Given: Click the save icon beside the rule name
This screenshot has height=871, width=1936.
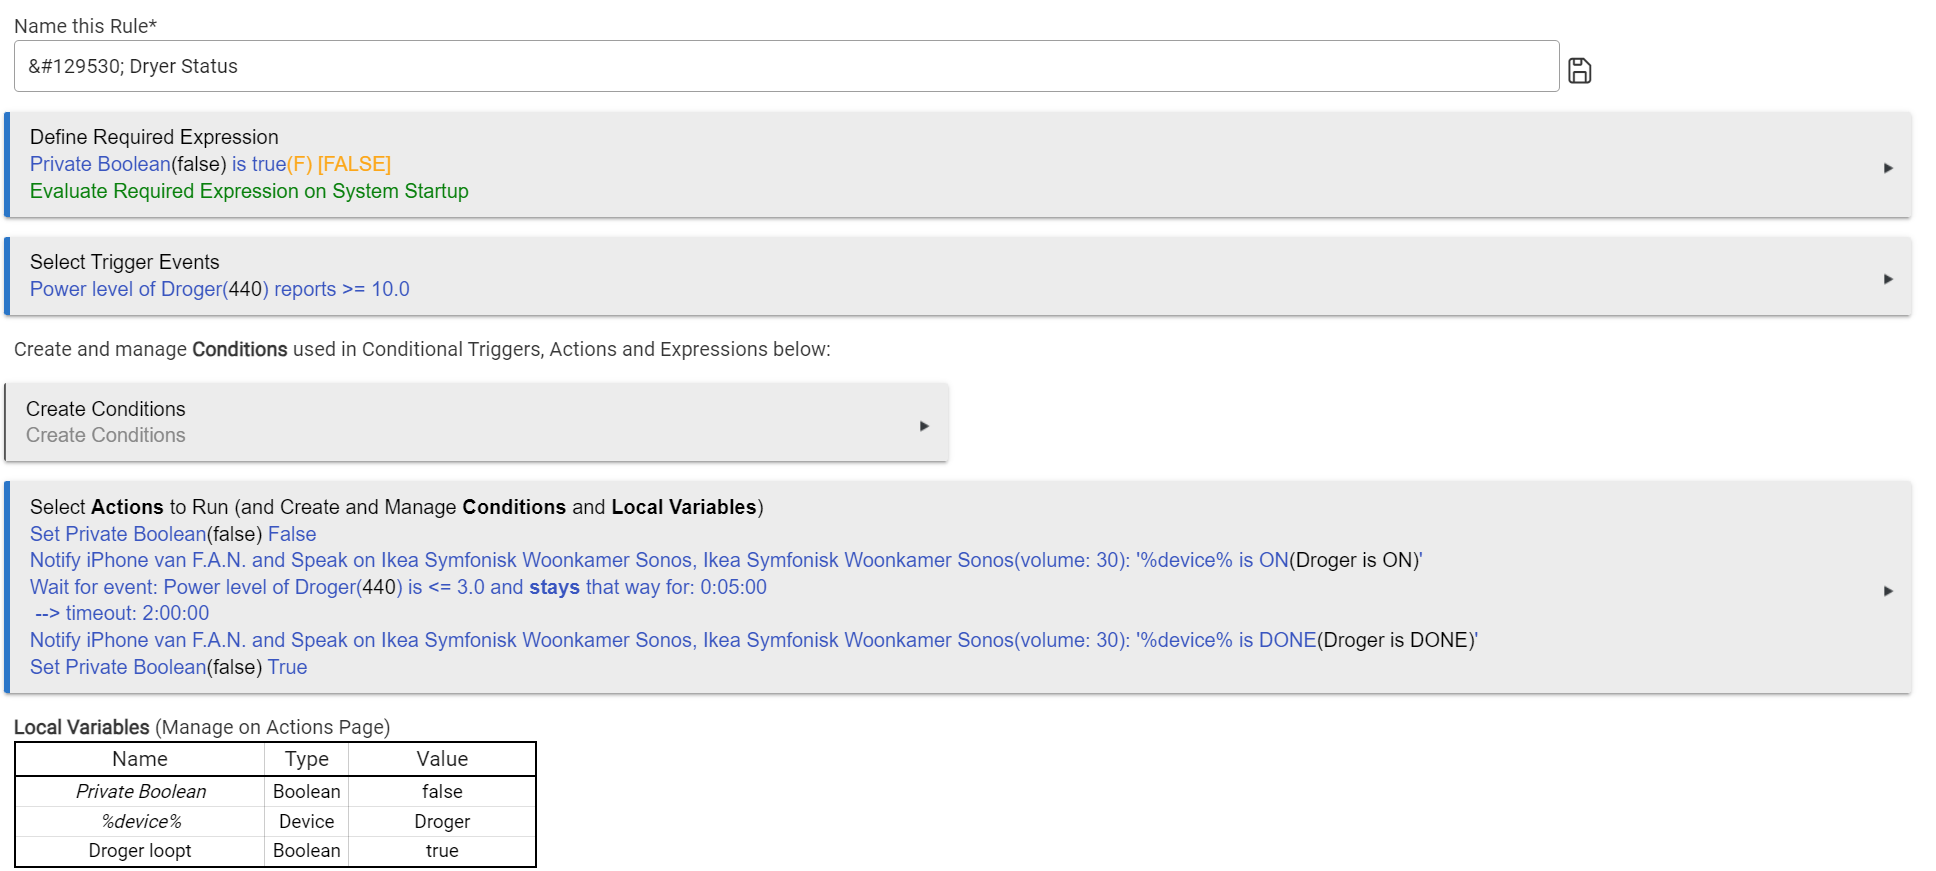Looking at the screenshot, I should click(1579, 70).
